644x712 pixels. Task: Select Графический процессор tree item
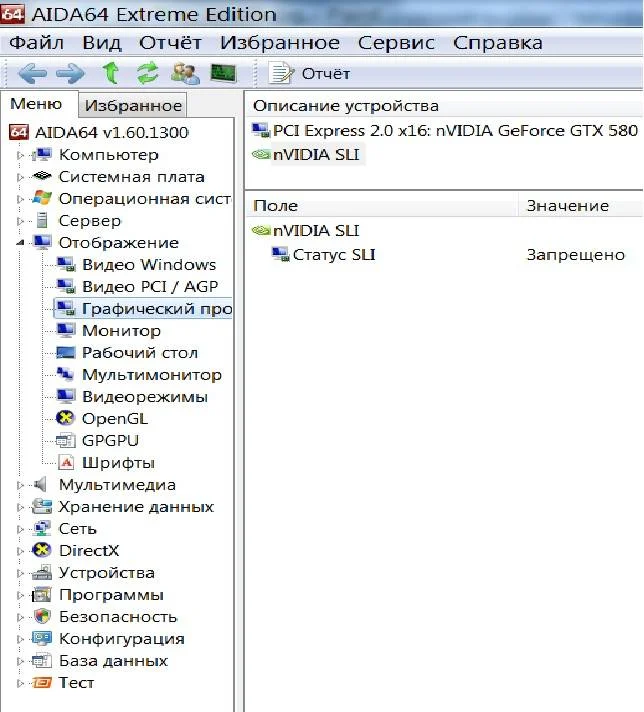click(x=143, y=308)
